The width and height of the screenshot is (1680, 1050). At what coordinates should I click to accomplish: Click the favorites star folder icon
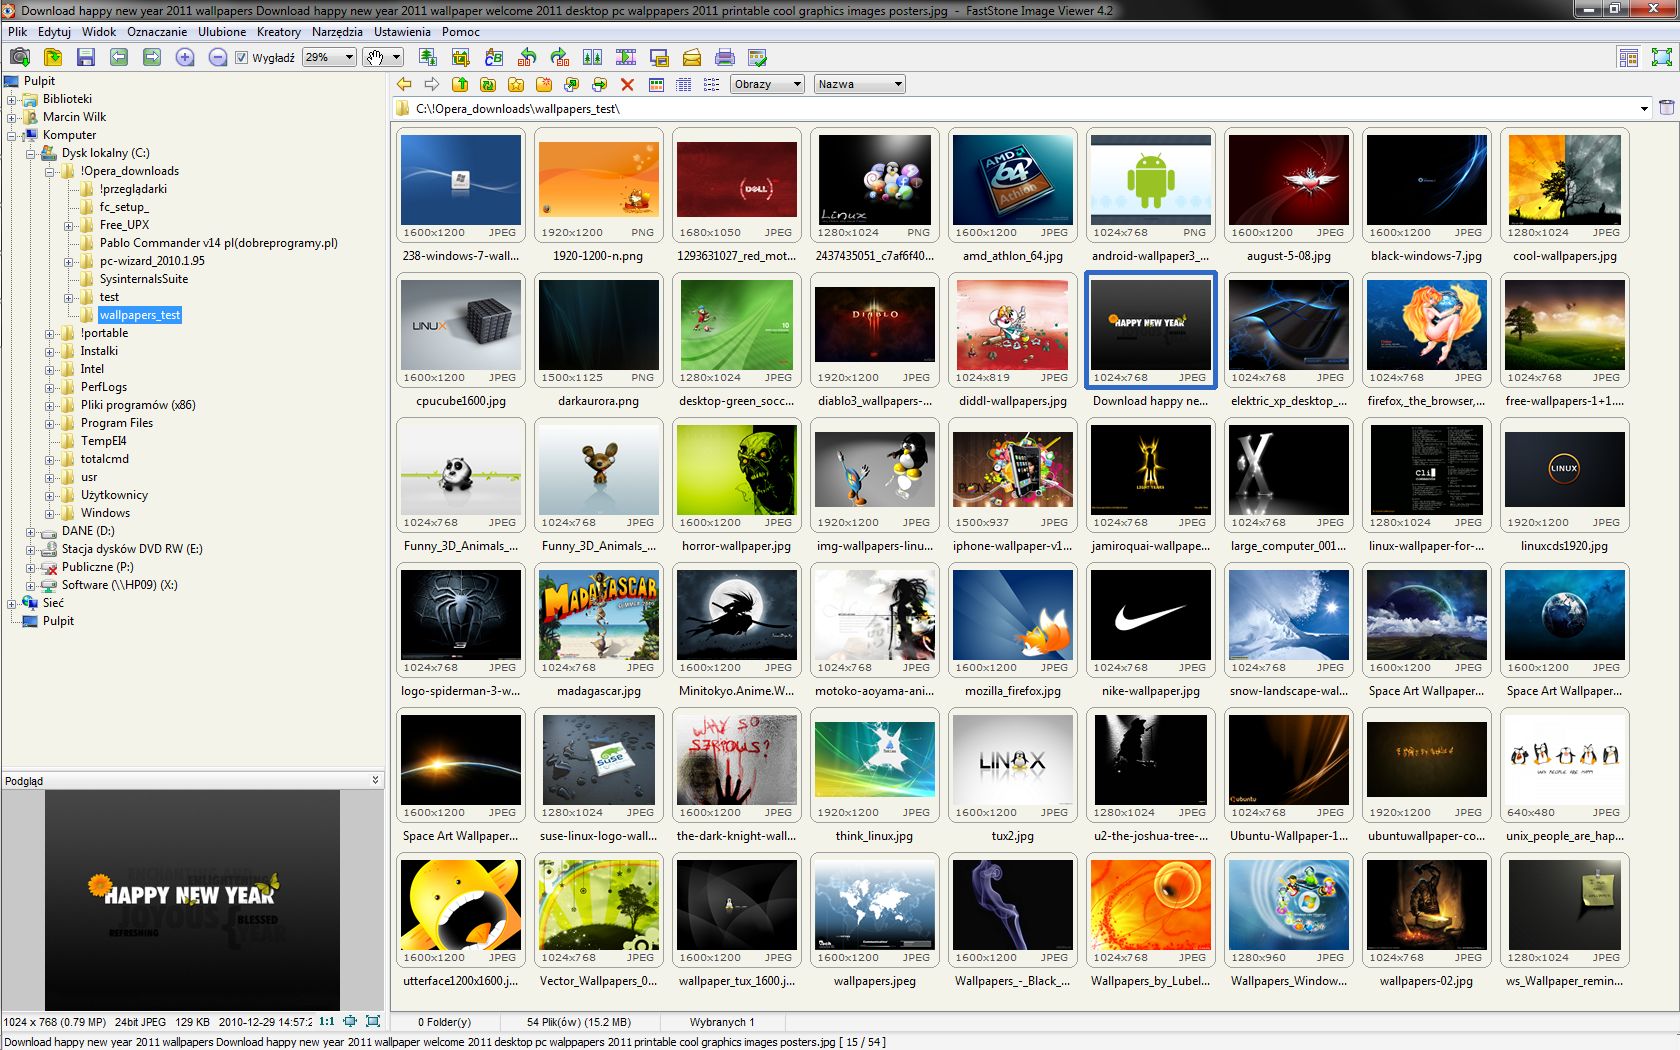pyautogui.click(x=516, y=85)
